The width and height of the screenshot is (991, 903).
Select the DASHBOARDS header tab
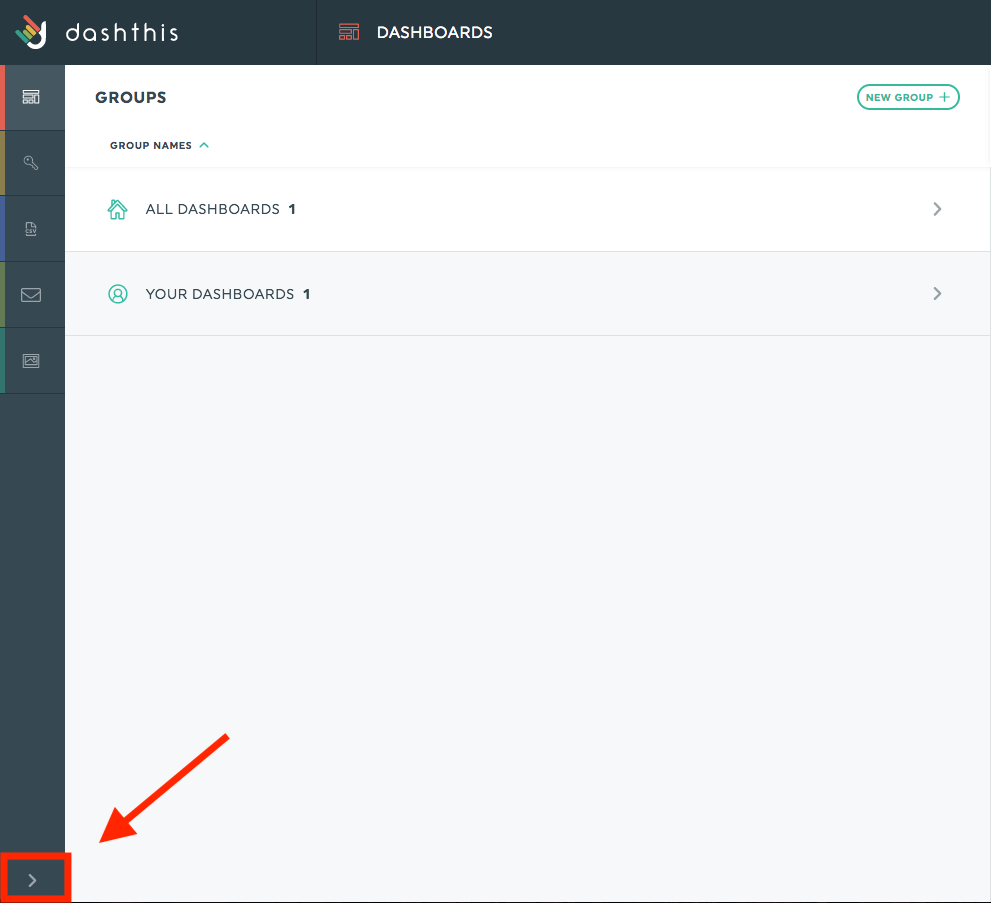(434, 32)
